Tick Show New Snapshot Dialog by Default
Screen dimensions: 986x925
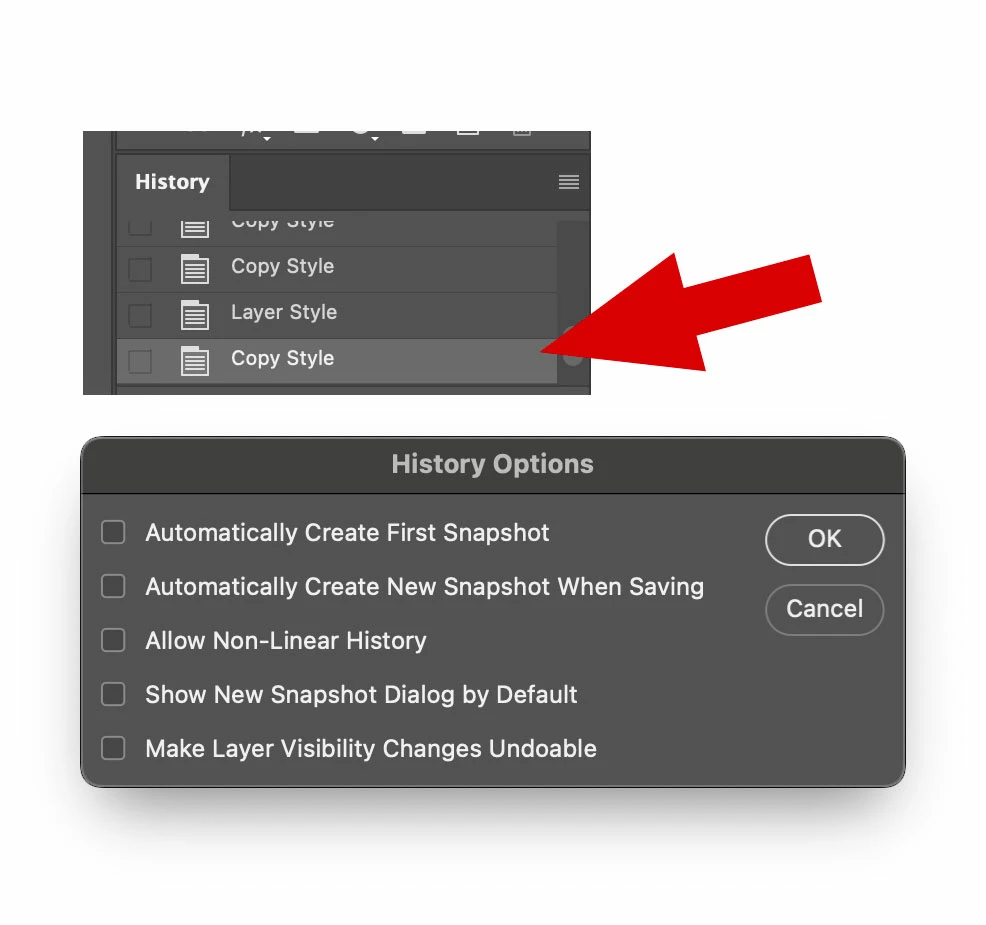113,694
